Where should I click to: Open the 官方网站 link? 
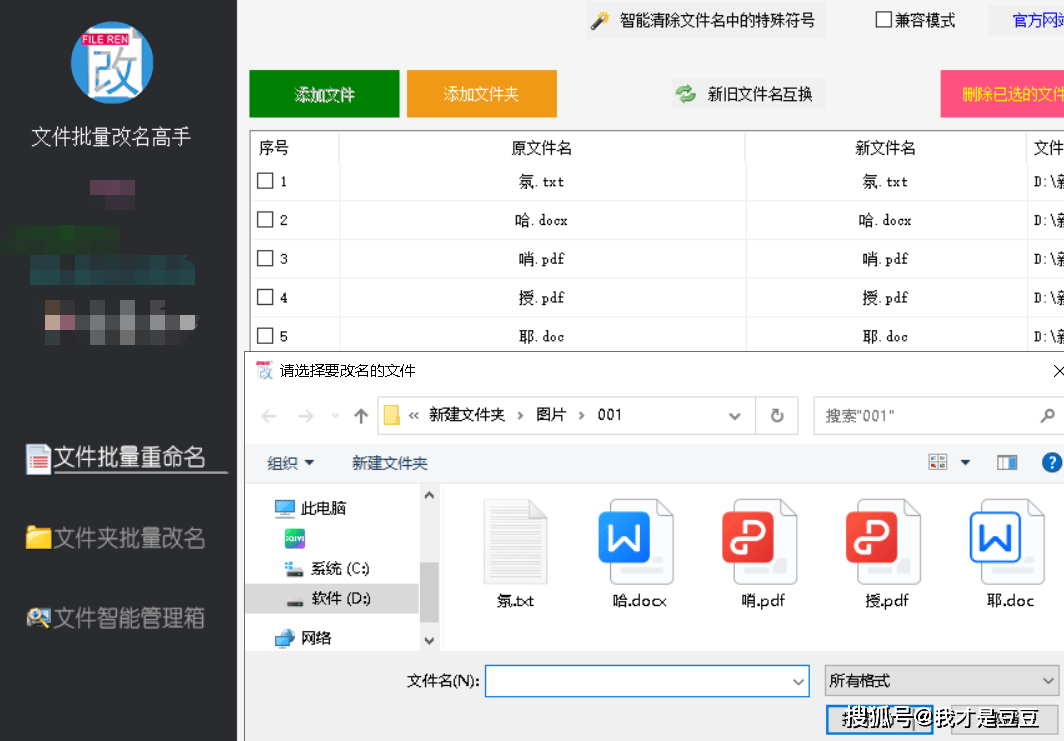[1038, 20]
